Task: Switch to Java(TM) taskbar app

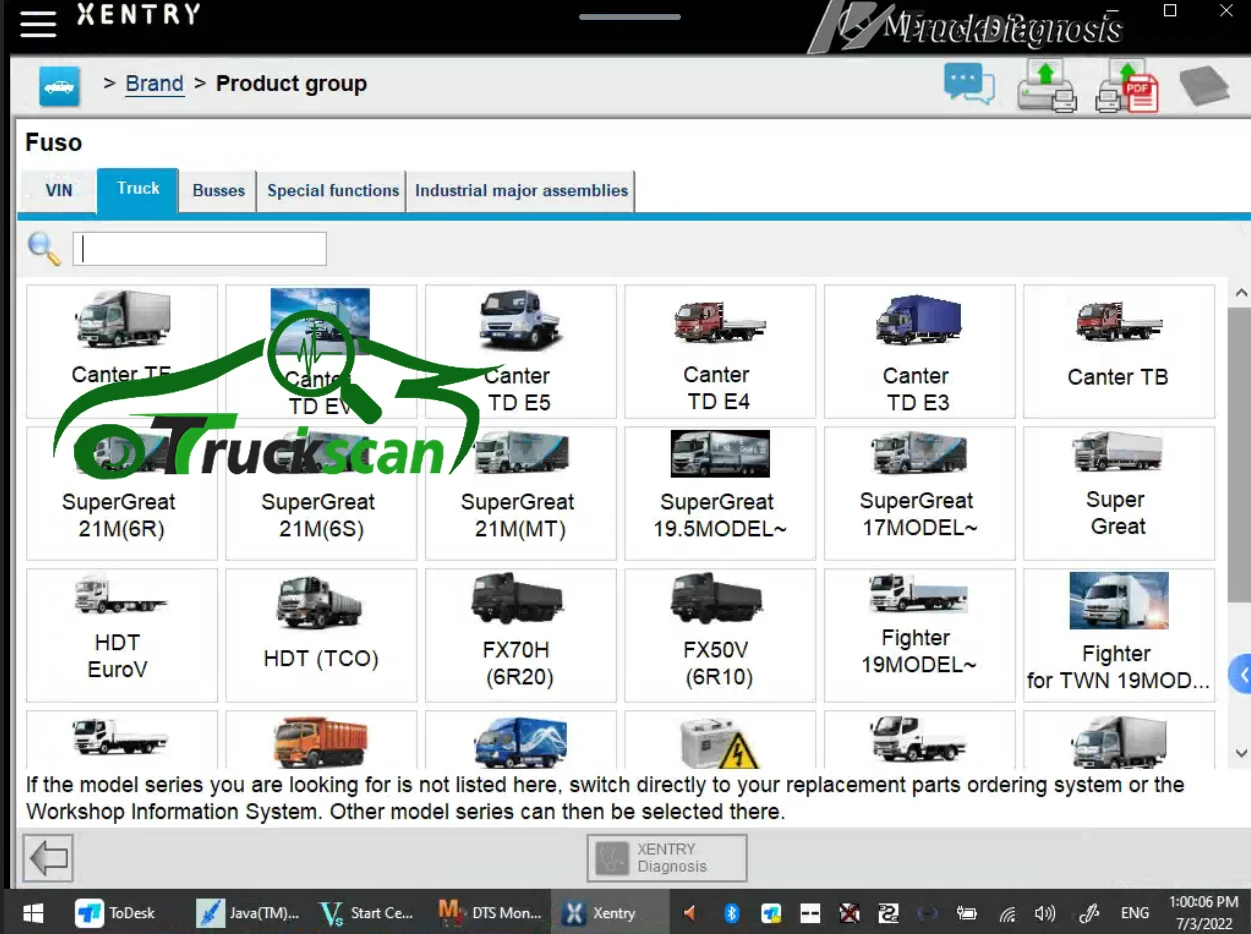Action: 249,913
